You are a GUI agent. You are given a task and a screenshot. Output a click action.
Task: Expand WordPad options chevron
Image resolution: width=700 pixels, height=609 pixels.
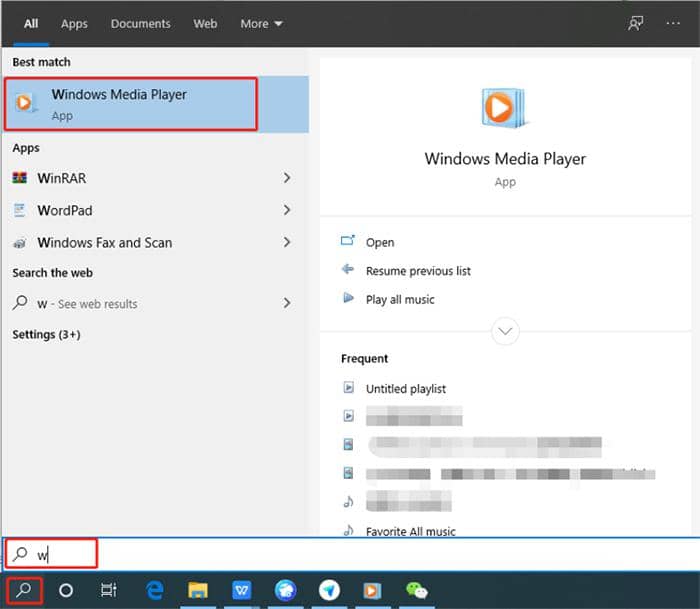287,210
